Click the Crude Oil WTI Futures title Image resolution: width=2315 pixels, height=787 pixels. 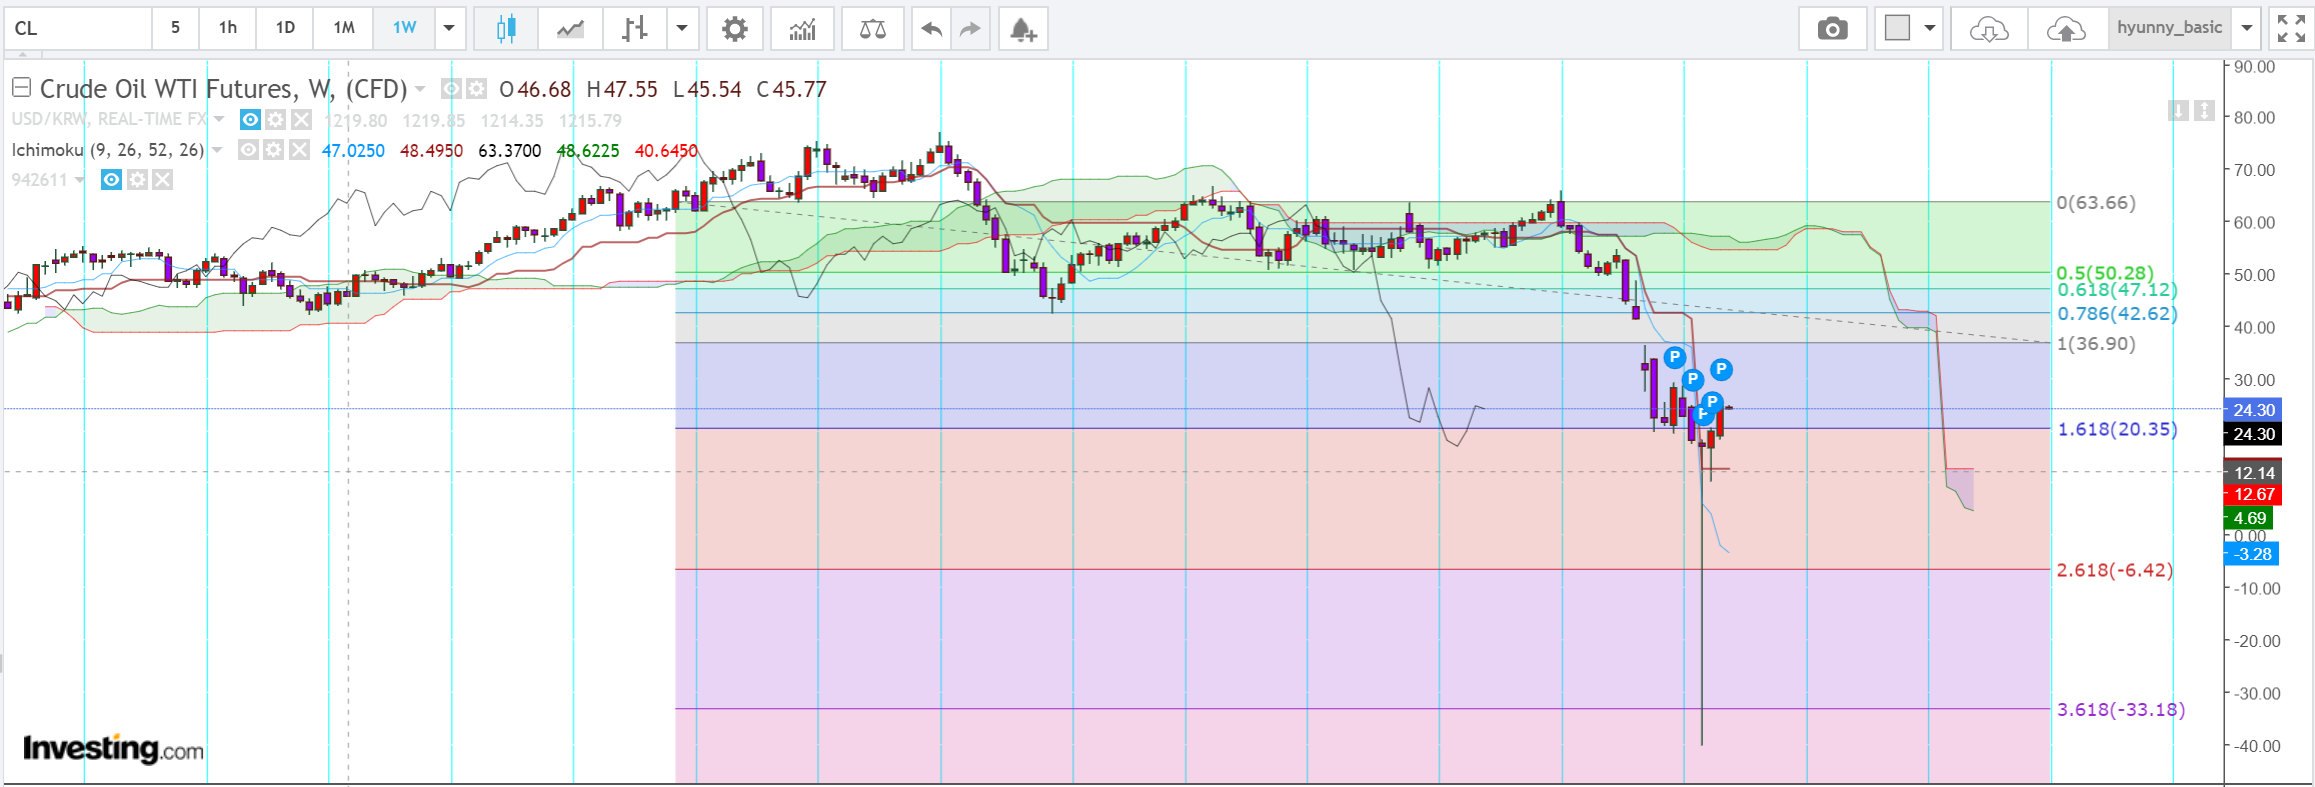pyautogui.click(x=223, y=89)
